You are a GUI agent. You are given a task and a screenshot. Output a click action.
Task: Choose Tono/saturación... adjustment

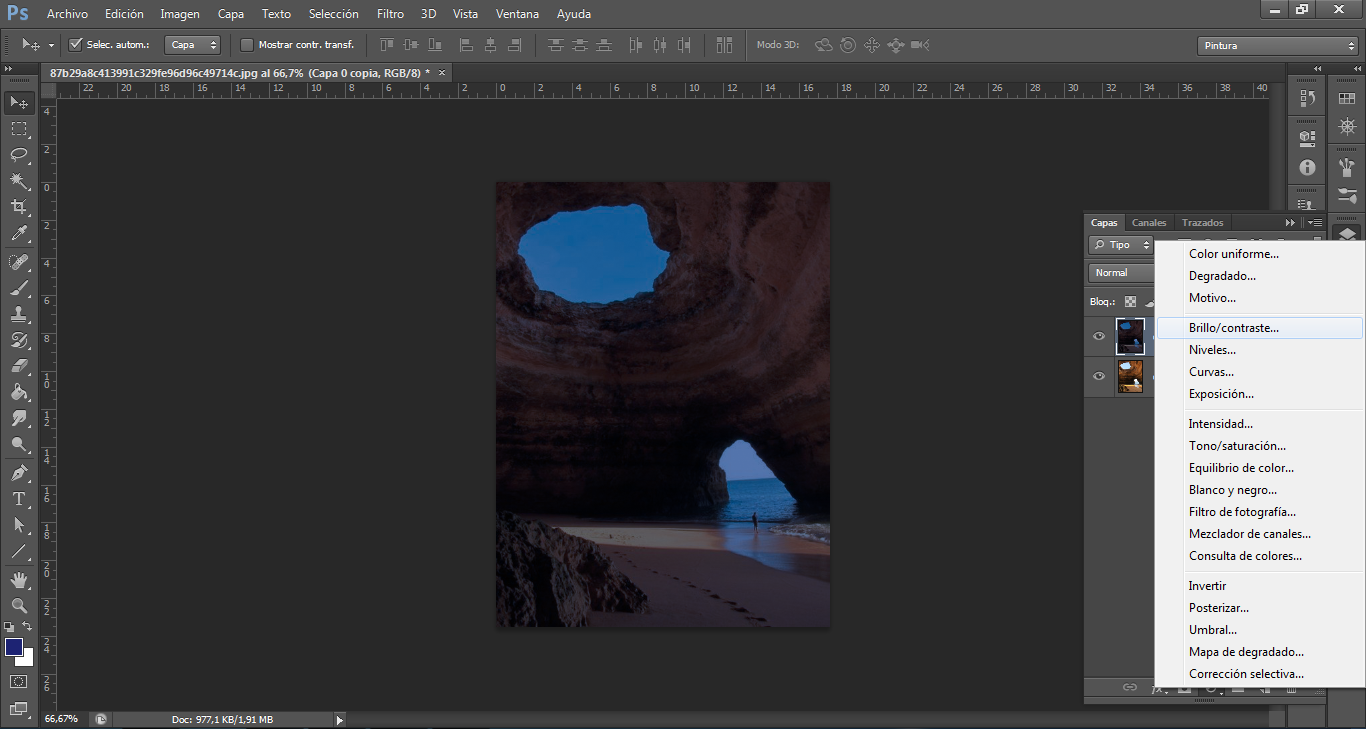(x=1260, y=446)
